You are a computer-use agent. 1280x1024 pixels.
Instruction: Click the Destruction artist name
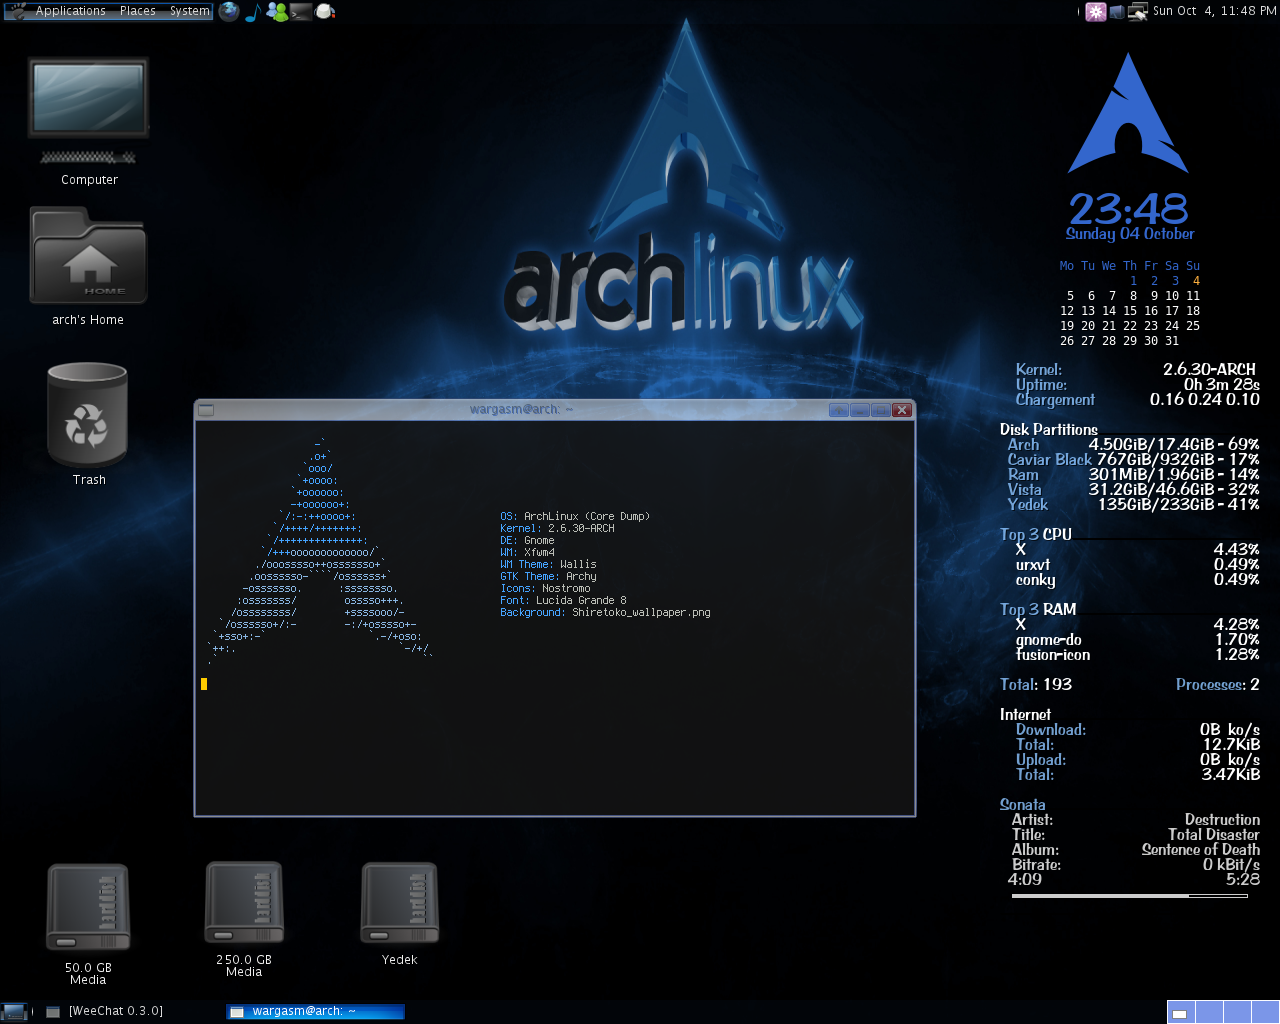tap(1222, 820)
